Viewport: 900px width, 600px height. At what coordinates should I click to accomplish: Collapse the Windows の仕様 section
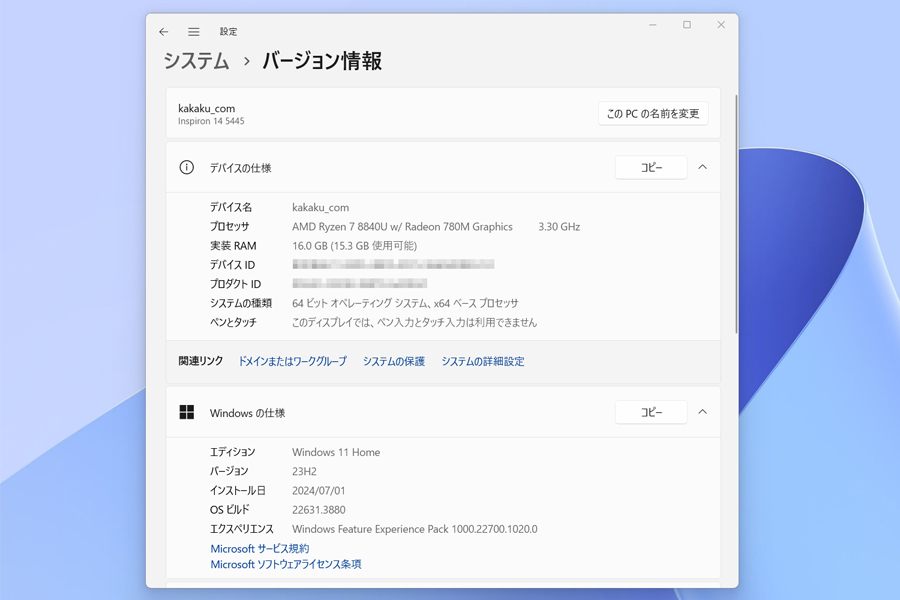pyautogui.click(x=703, y=412)
